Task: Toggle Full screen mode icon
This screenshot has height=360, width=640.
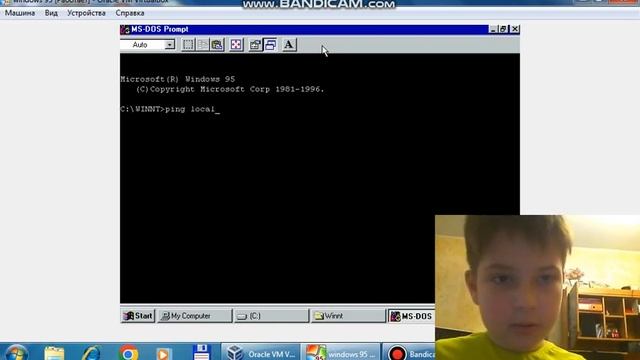Action: pos(236,44)
